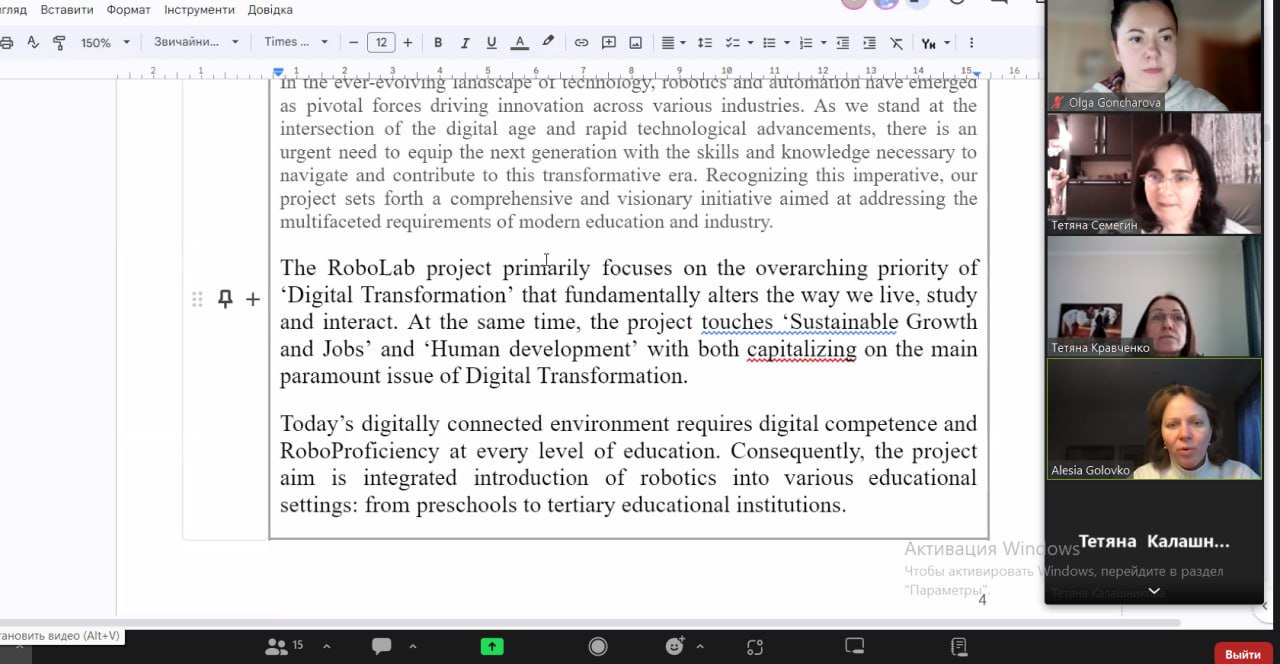The height and width of the screenshot is (664, 1280).
Task: Toggle underline text formatting
Action: [491, 42]
